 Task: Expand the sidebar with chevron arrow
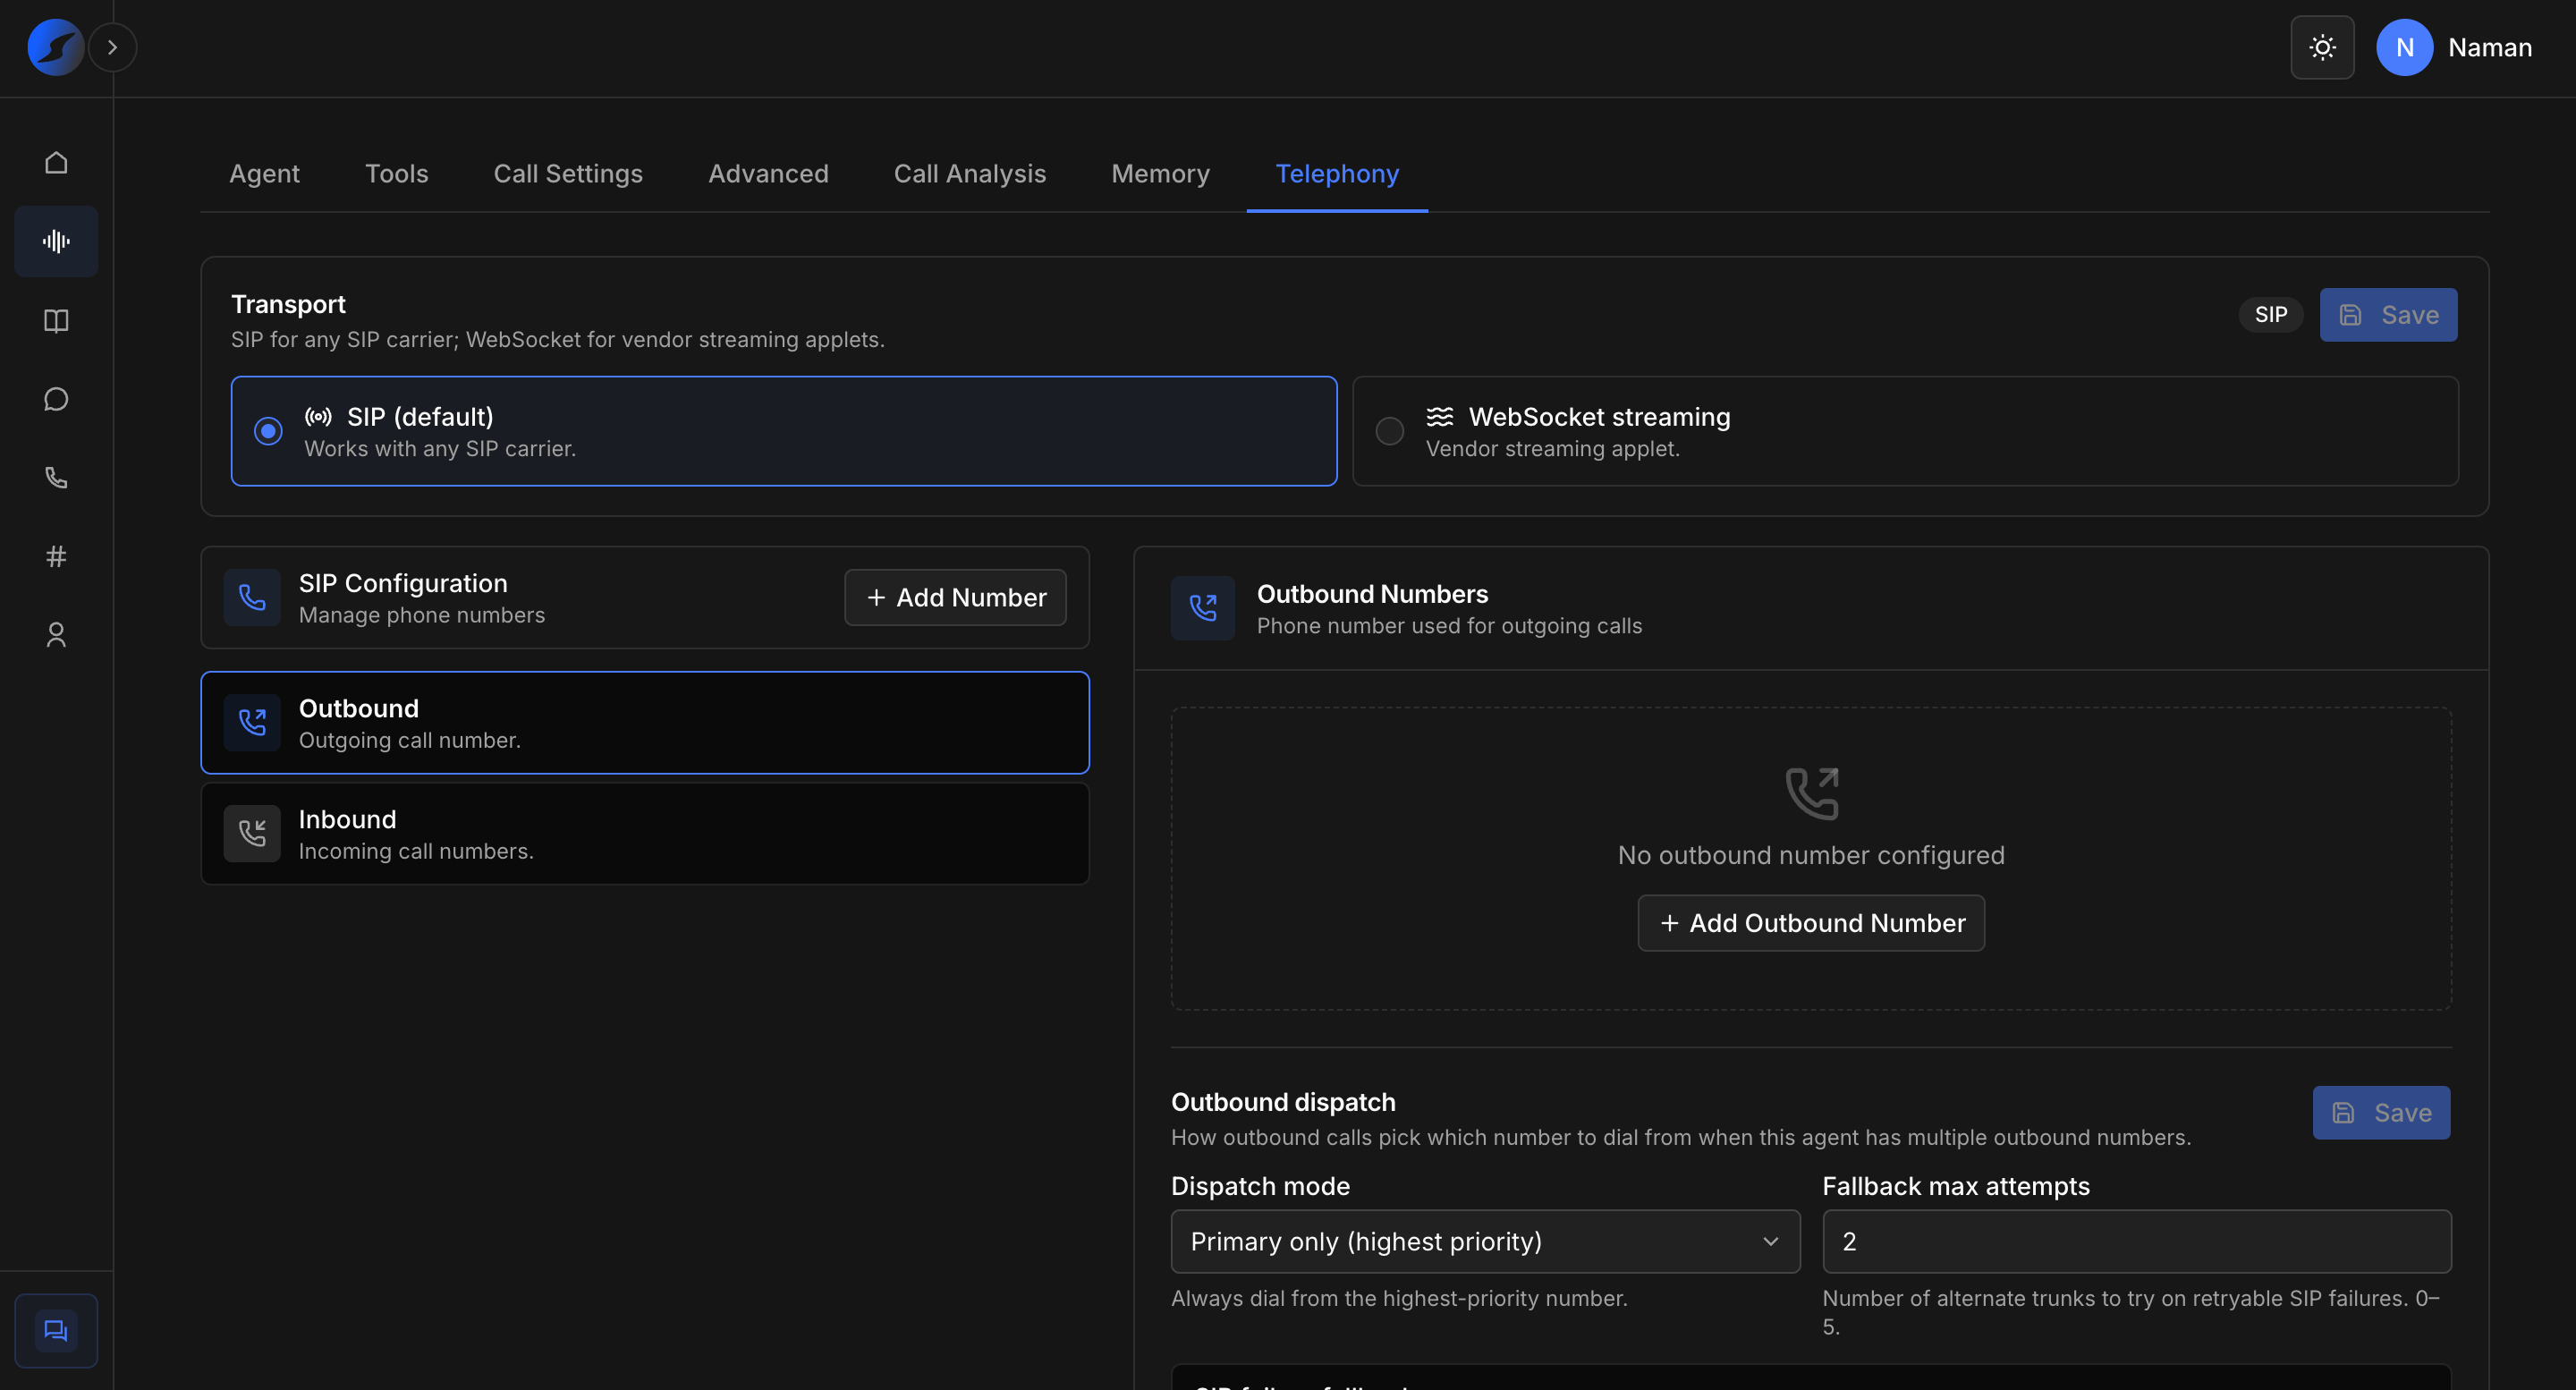tap(112, 47)
